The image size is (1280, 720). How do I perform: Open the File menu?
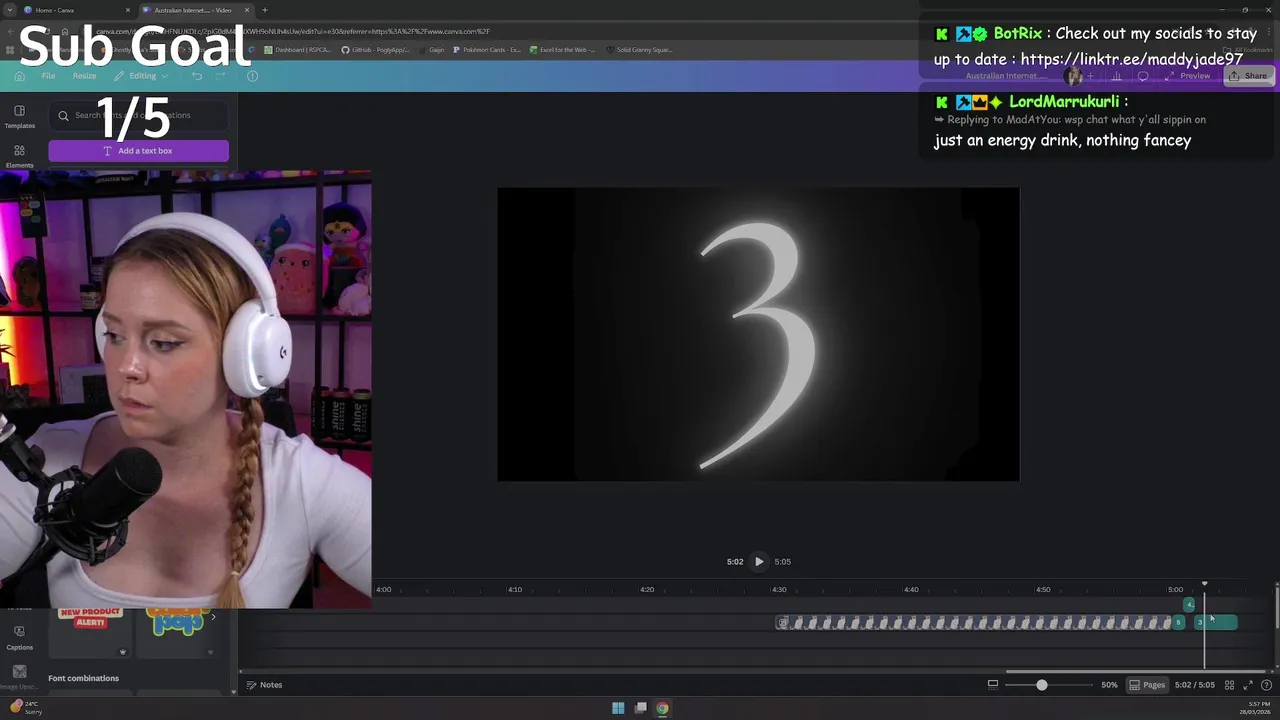[x=48, y=76]
